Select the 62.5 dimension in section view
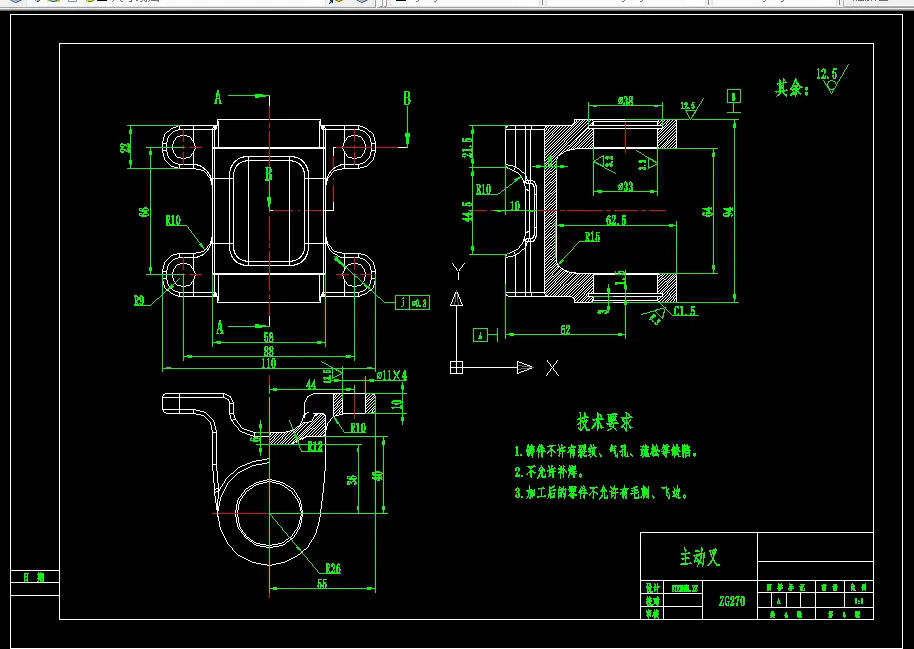 (616, 220)
